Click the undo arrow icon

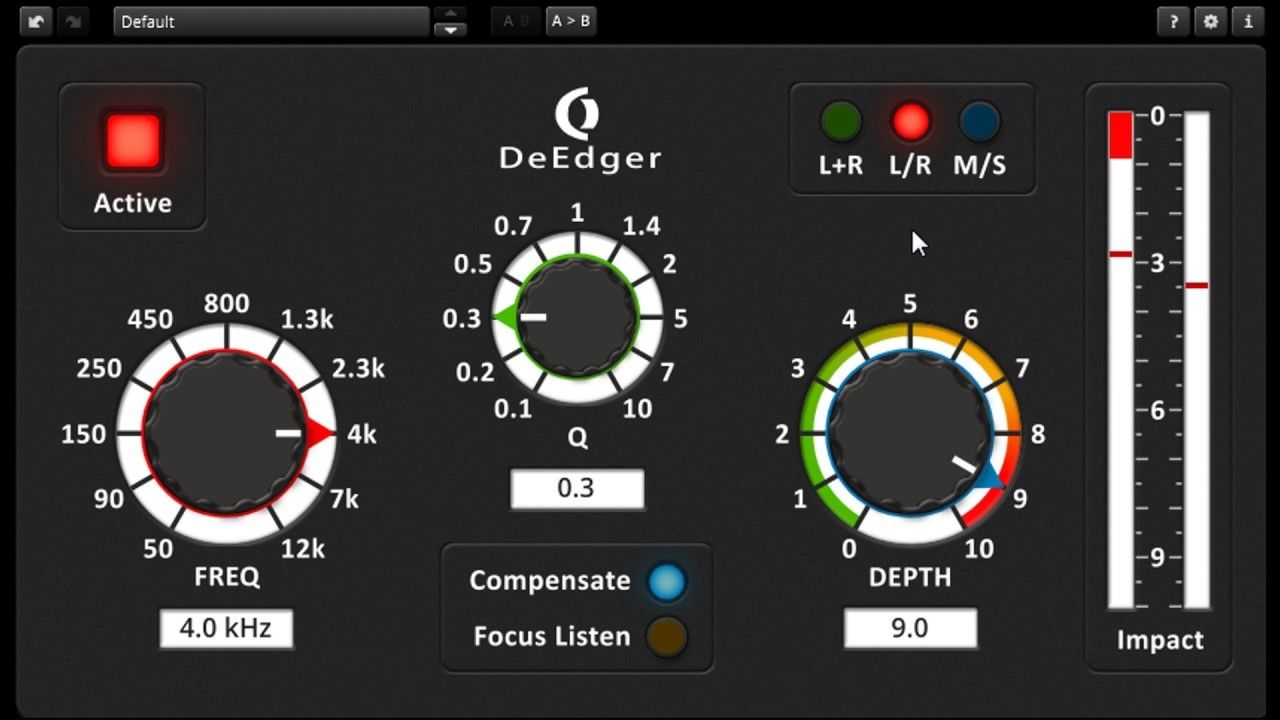click(x=37, y=21)
